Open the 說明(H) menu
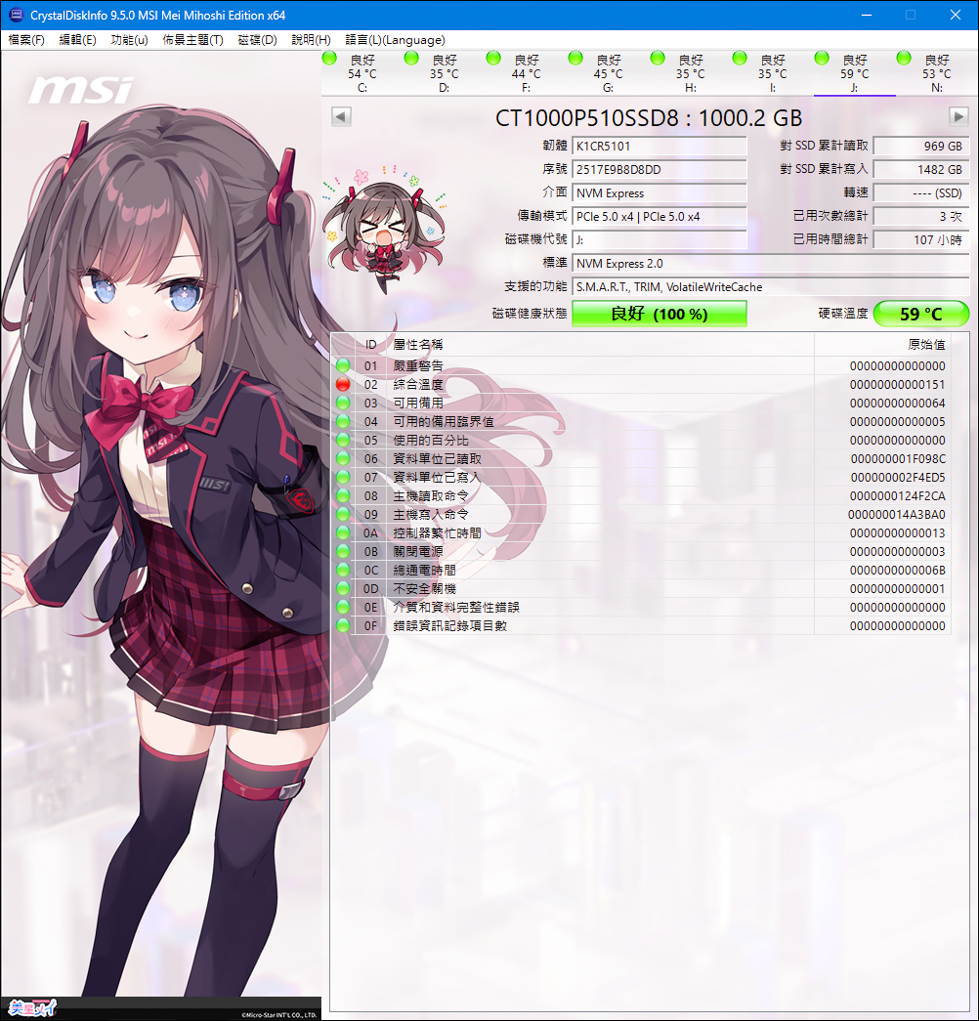 311,40
